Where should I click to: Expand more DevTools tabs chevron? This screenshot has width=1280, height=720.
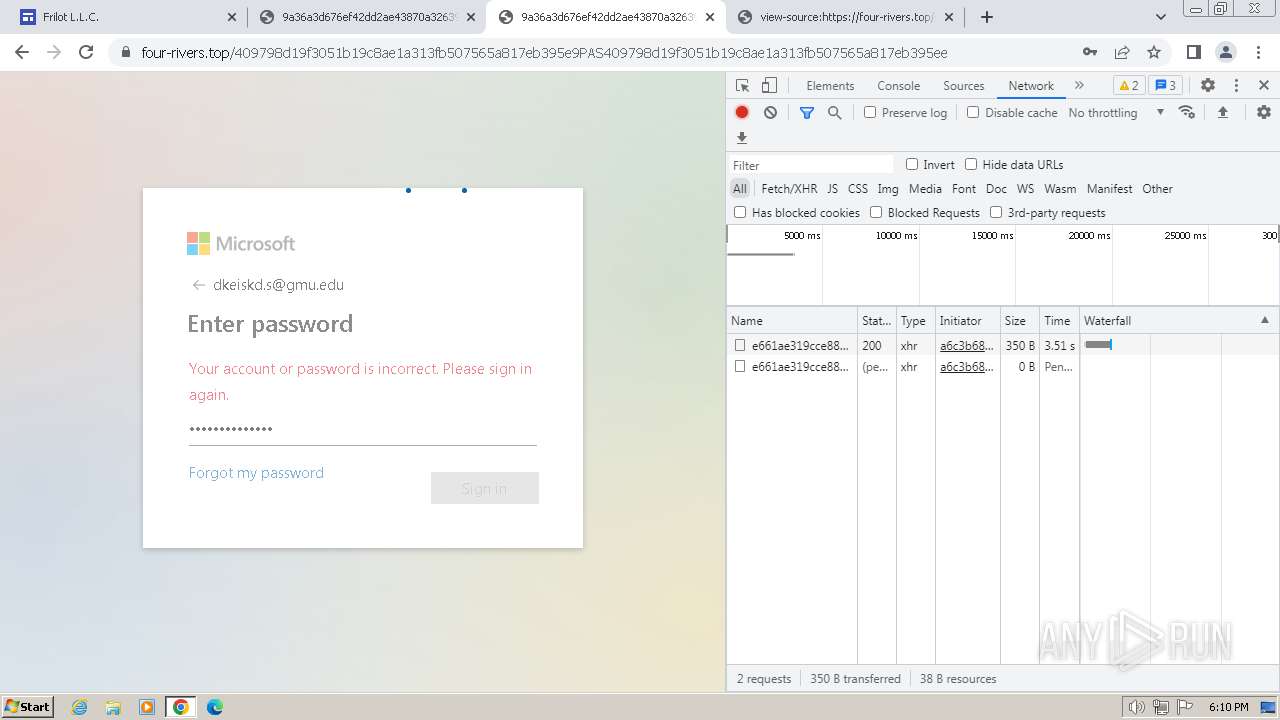[1079, 86]
